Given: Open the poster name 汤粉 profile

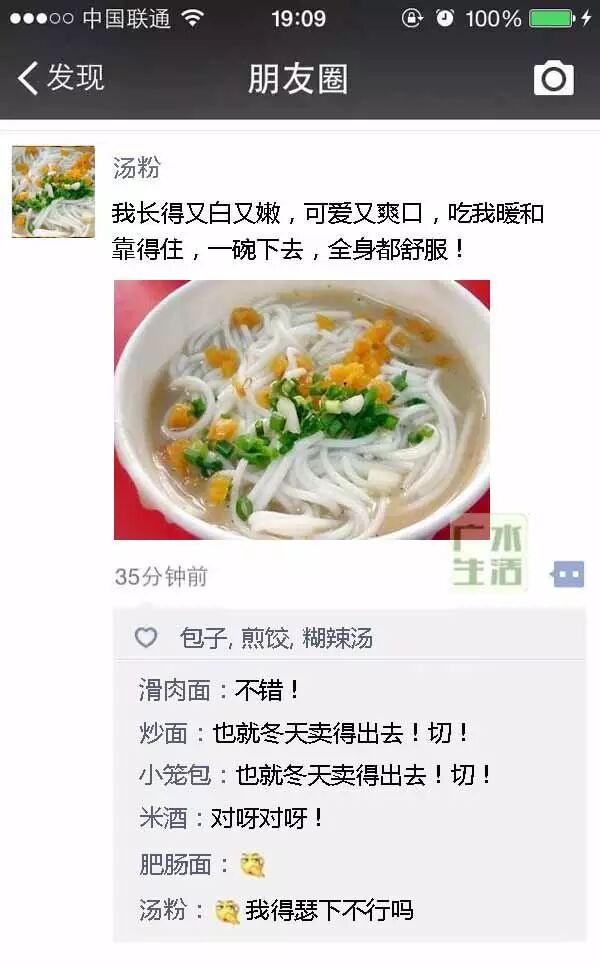Looking at the screenshot, I should (136, 167).
